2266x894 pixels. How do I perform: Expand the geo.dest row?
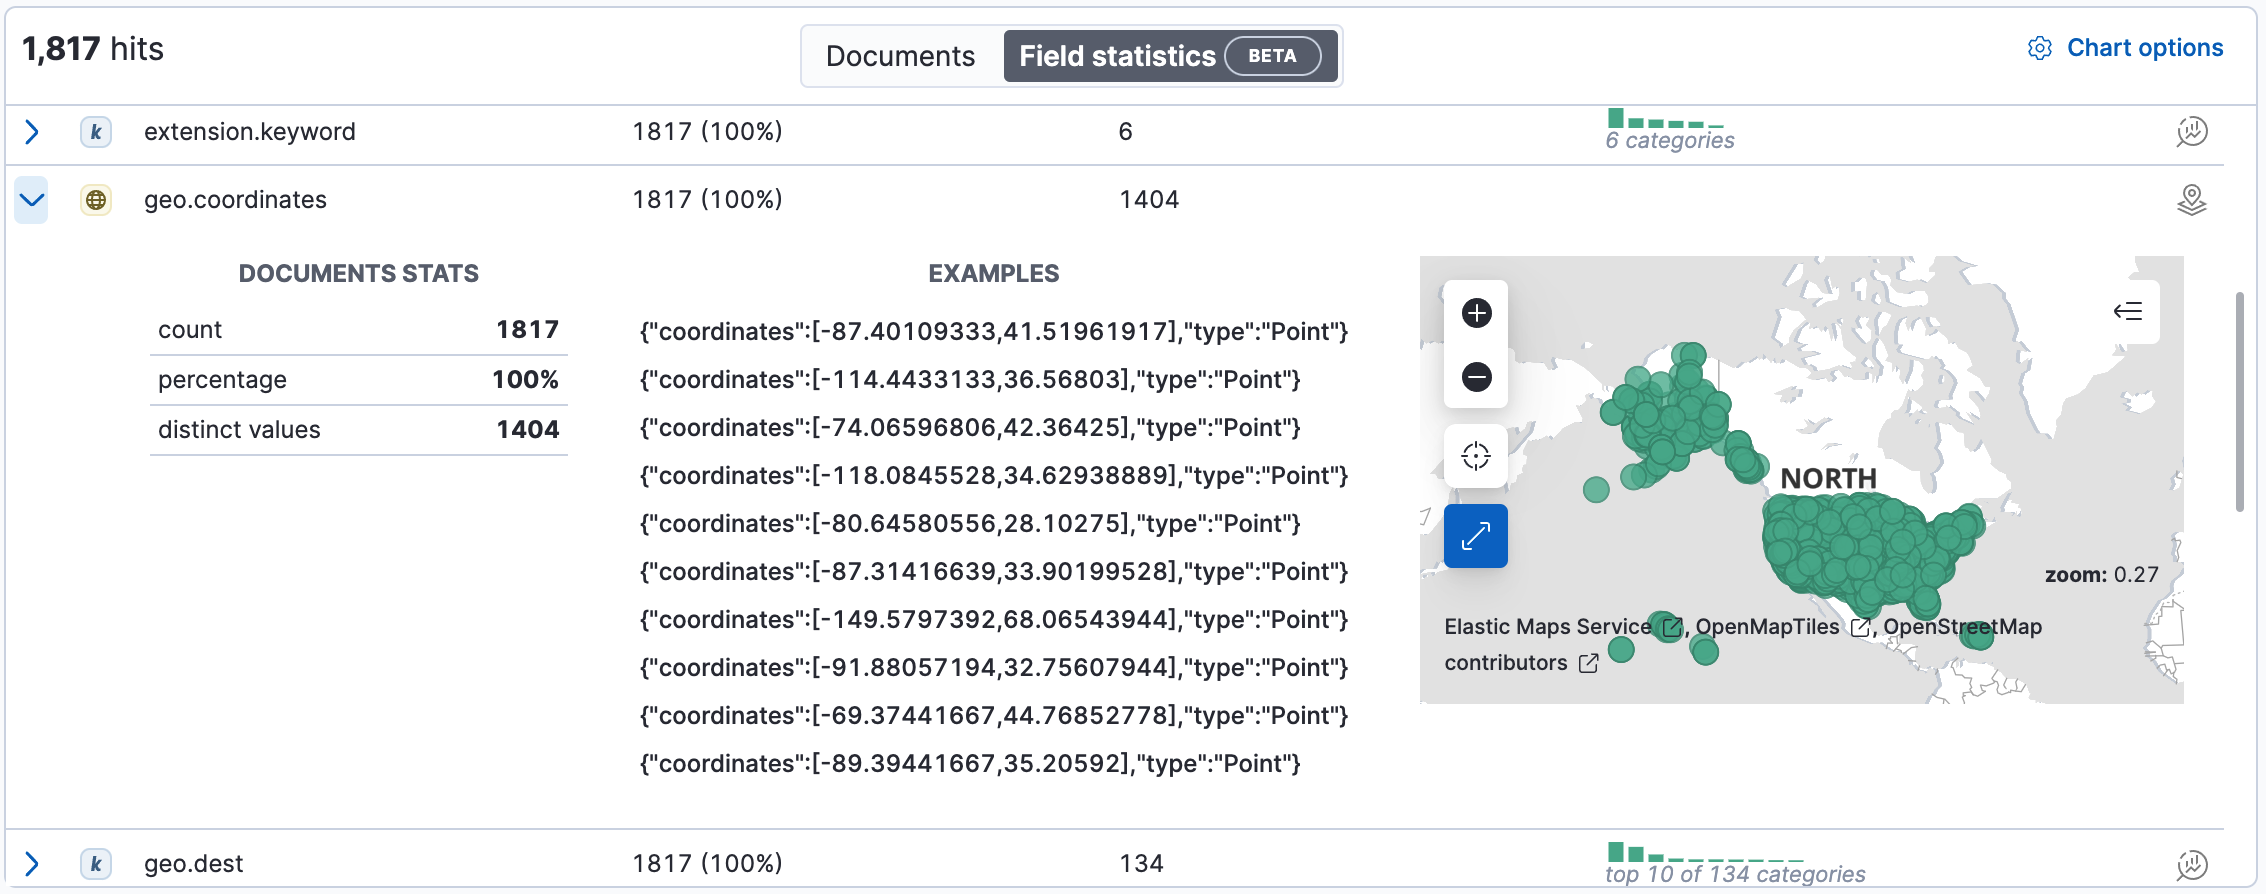point(32,864)
